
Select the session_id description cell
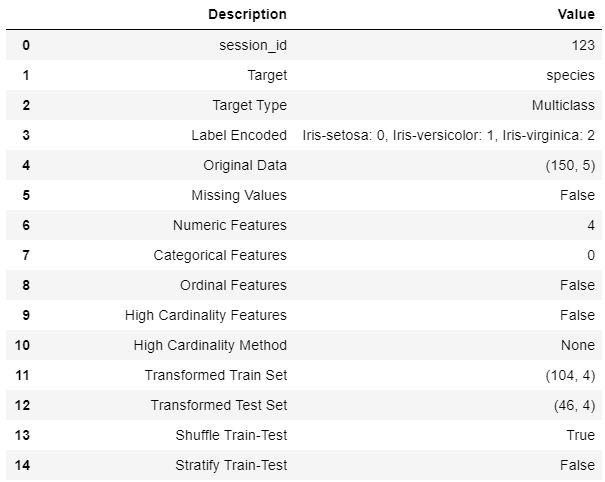coord(254,45)
